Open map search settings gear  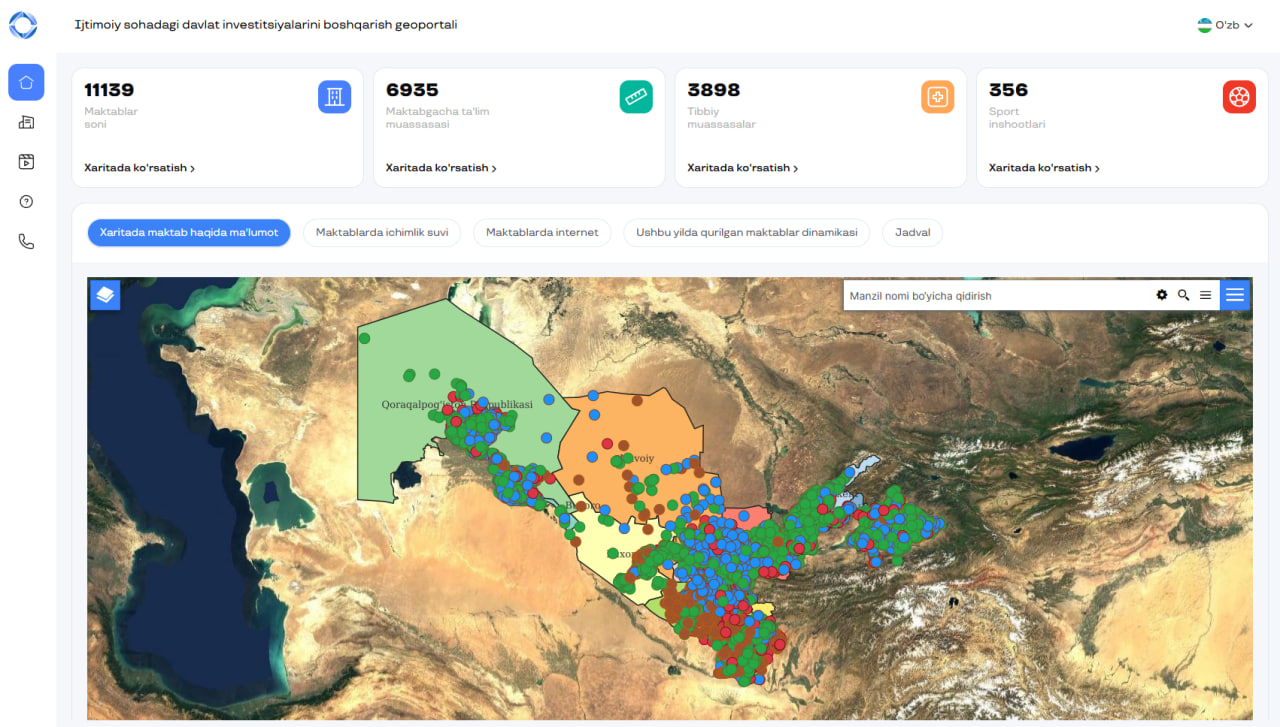click(x=1162, y=295)
